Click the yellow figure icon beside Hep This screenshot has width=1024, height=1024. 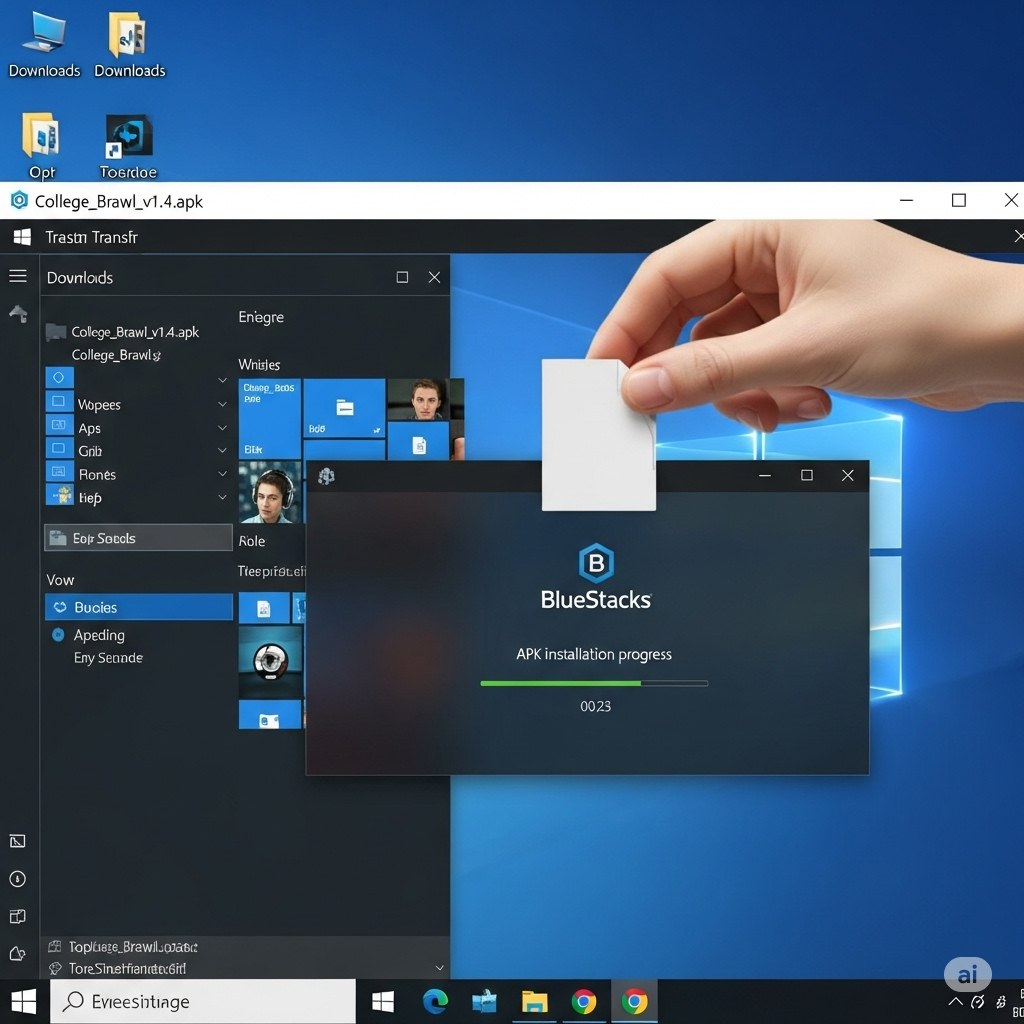click(60, 495)
